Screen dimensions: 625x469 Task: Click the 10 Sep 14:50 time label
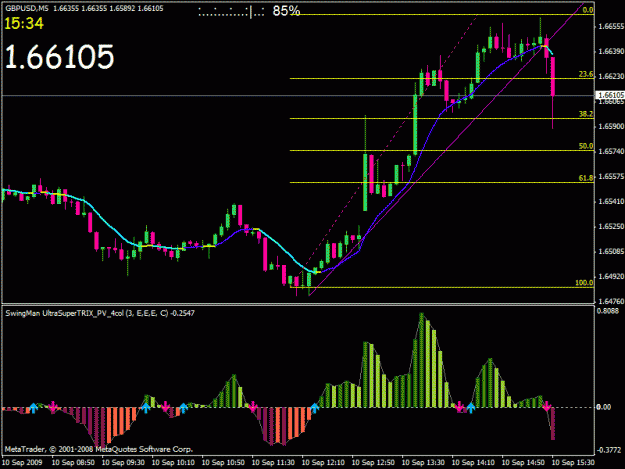(523, 463)
